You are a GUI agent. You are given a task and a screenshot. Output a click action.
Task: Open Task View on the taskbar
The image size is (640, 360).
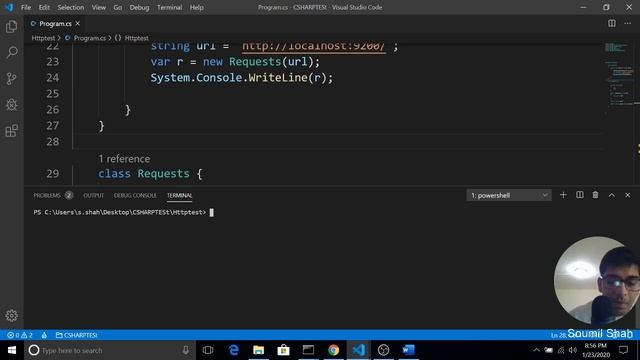coord(208,350)
